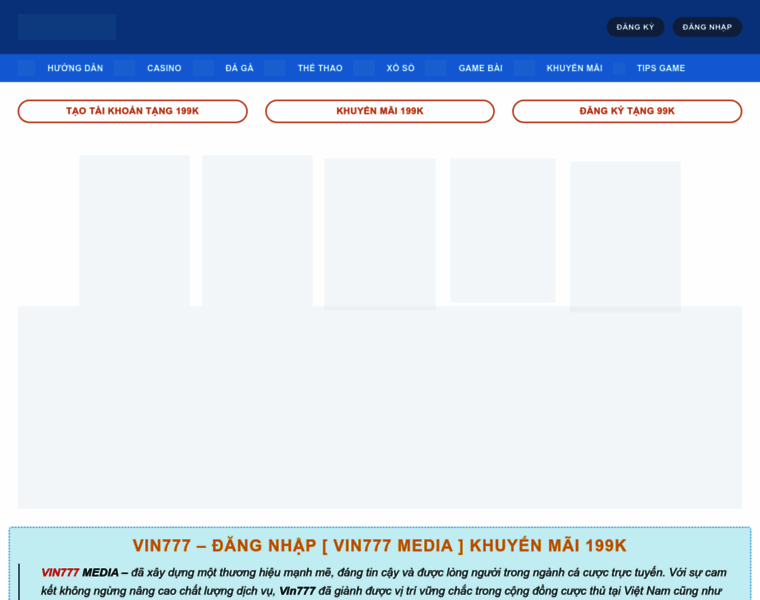Choose the XỔ SỐ menu item
This screenshot has height=600, width=760.
tap(400, 68)
